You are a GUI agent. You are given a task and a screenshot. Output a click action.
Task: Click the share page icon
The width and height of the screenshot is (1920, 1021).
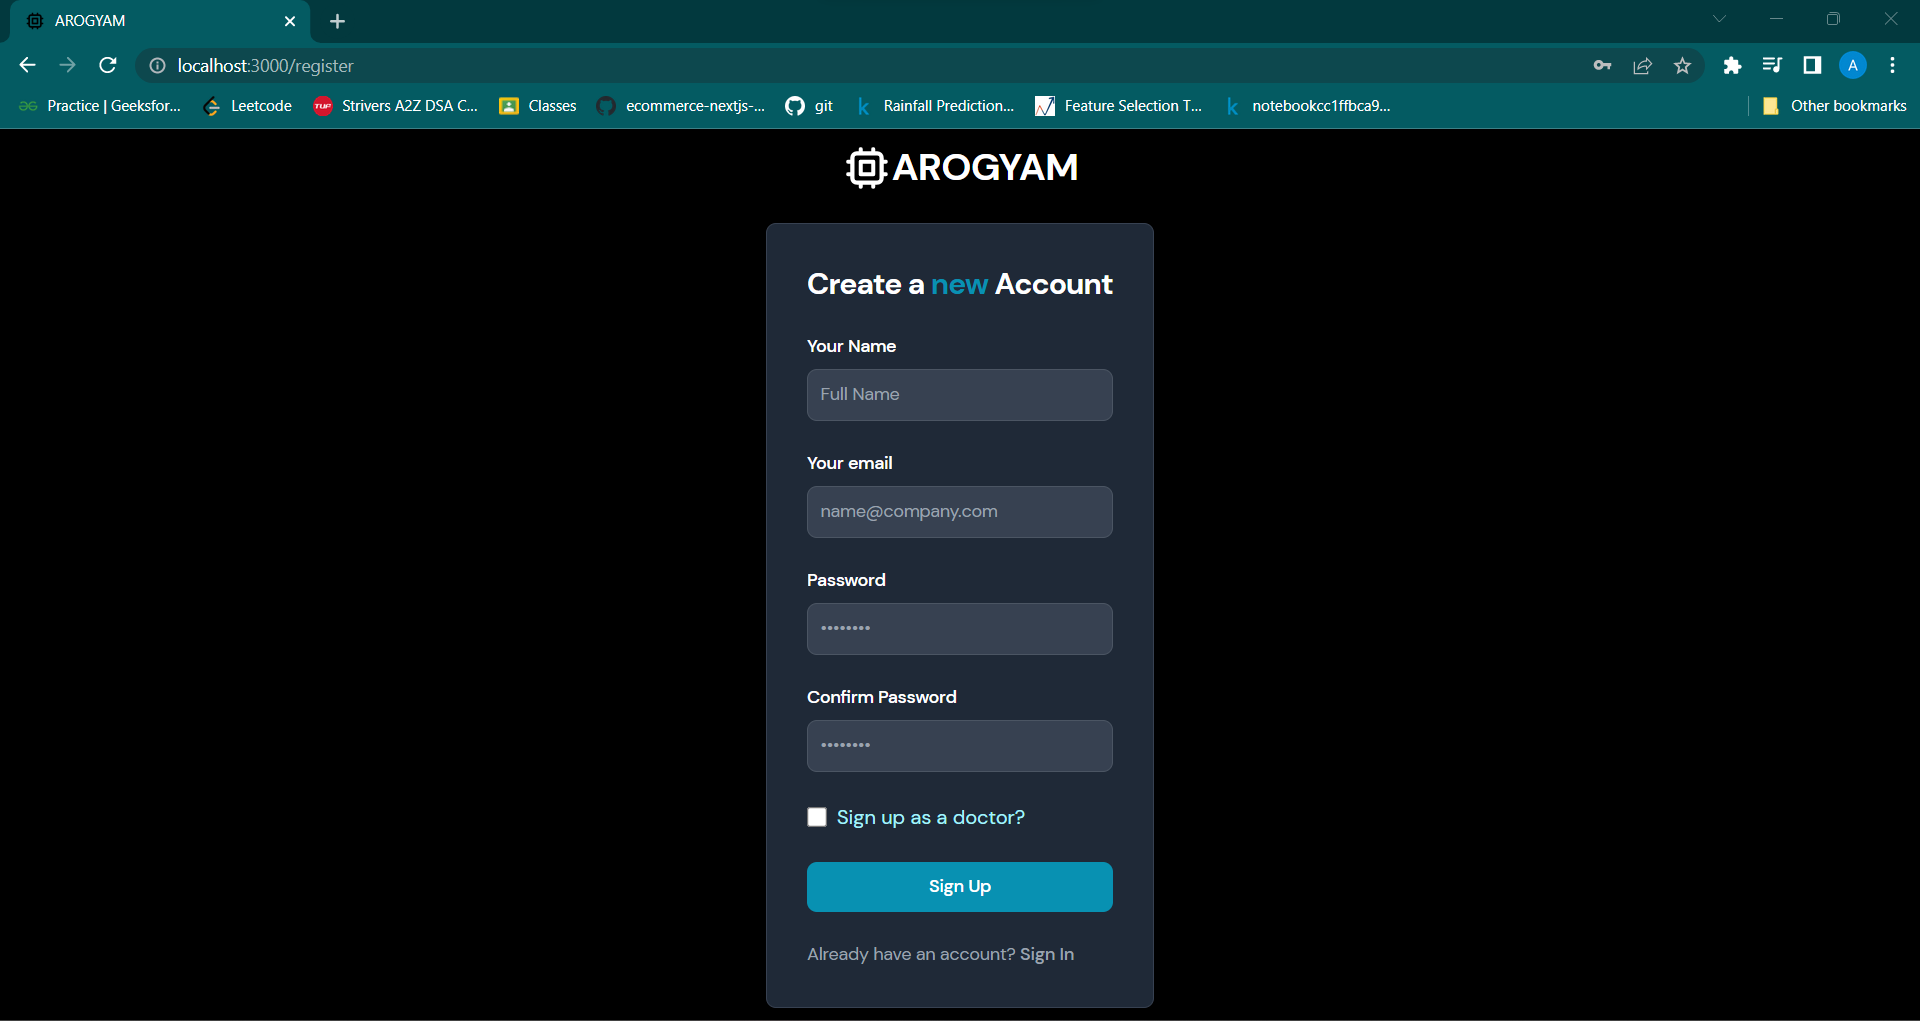pos(1643,65)
